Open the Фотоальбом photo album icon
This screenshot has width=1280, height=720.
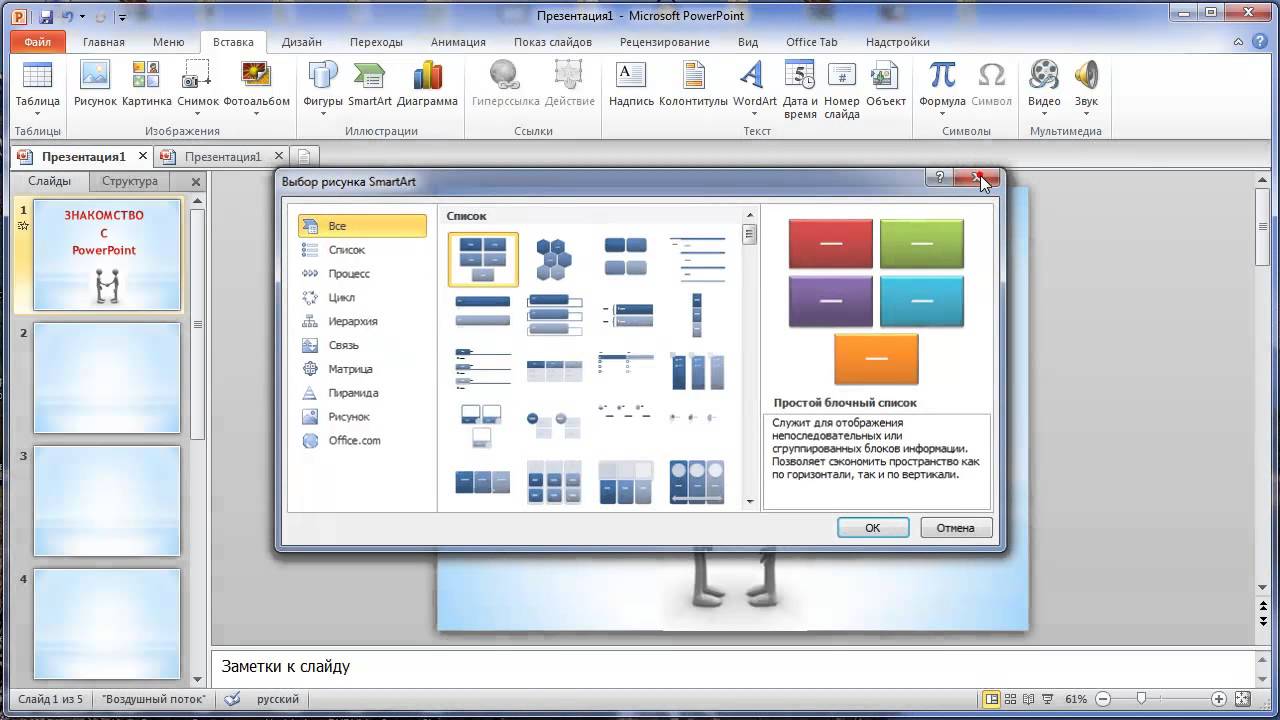256,76
